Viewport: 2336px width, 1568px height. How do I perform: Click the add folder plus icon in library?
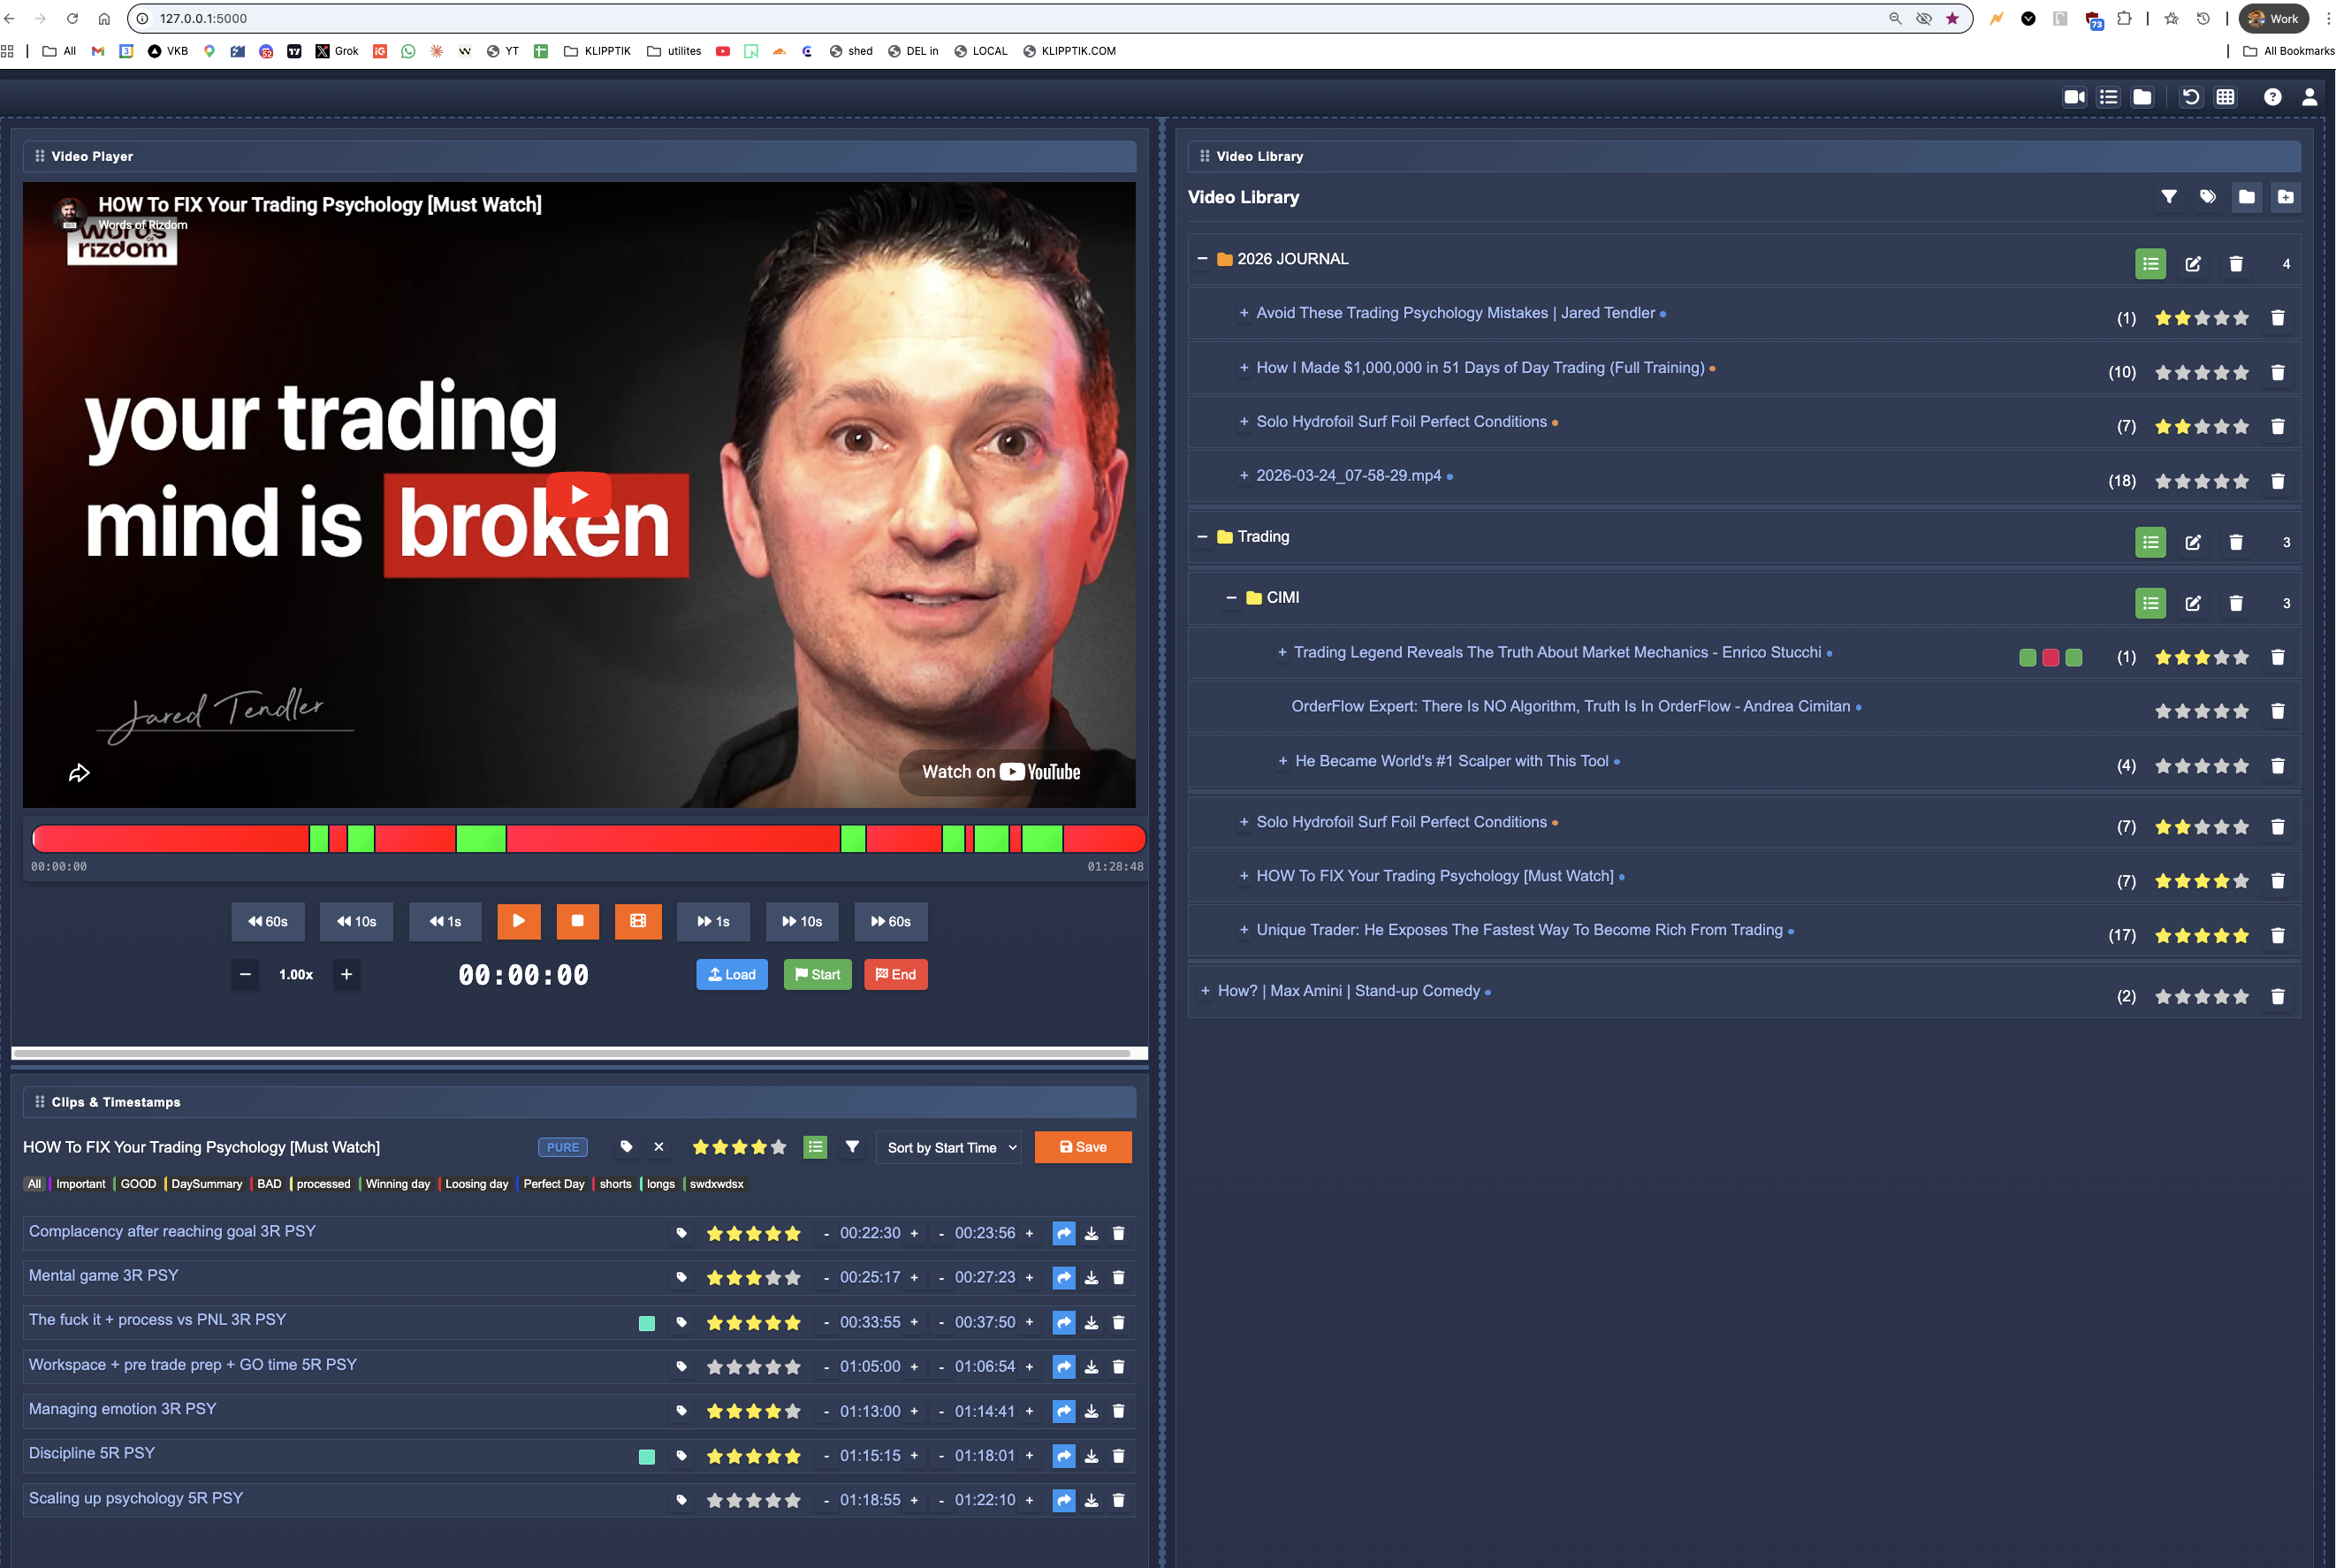pyautogui.click(x=2286, y=197)
